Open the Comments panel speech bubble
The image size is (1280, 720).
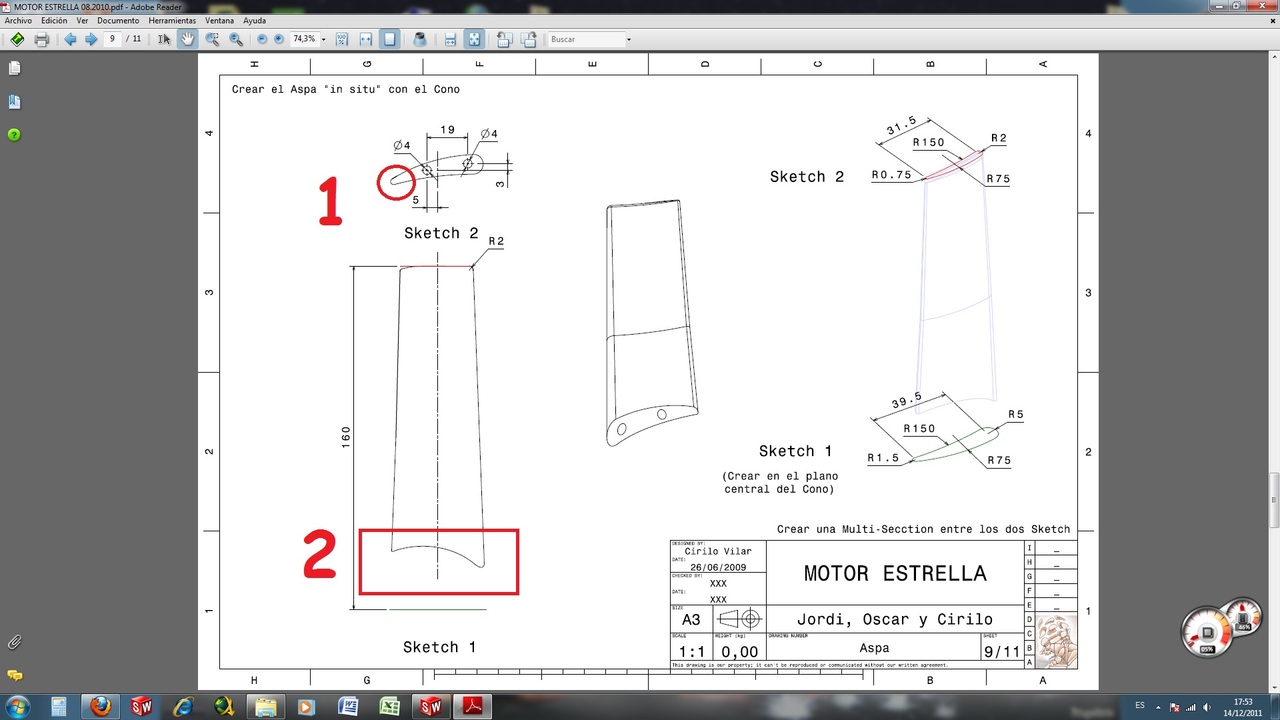coord(14,675)
